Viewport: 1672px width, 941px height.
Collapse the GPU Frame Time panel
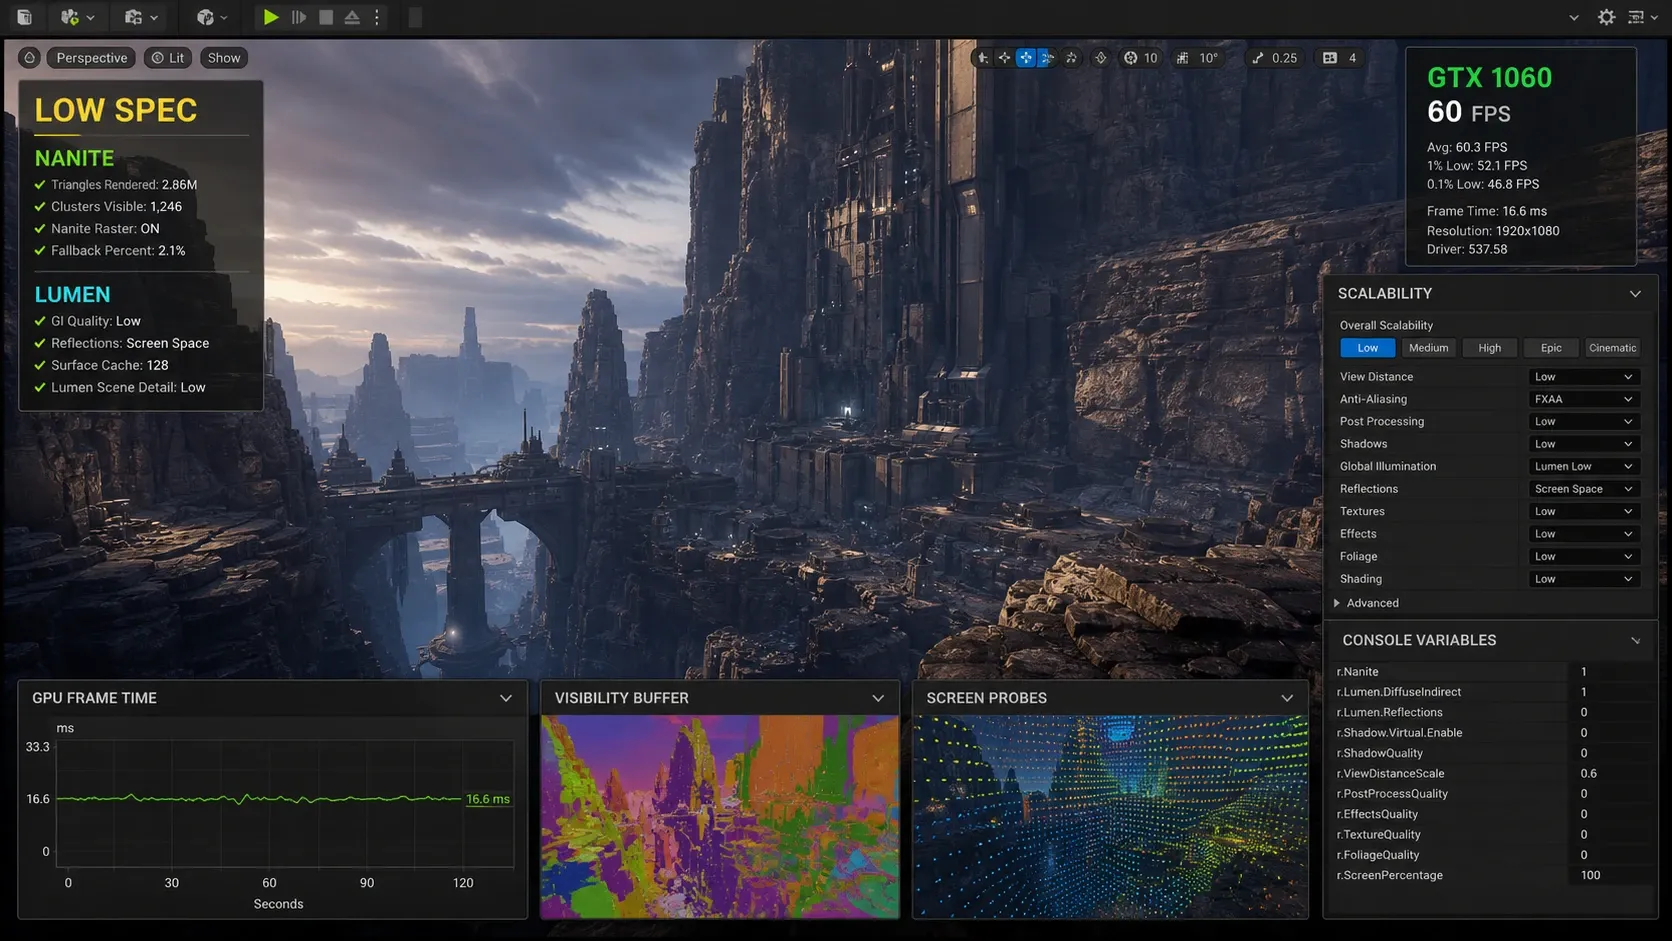tap(506, 698)
